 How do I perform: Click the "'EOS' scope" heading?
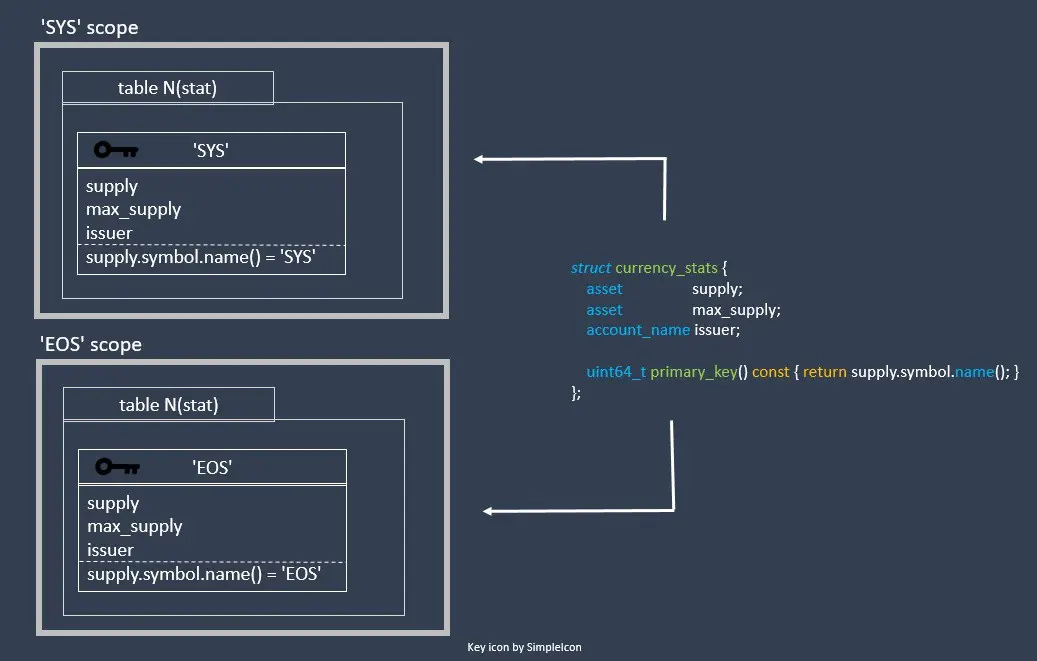pos(91,345)
